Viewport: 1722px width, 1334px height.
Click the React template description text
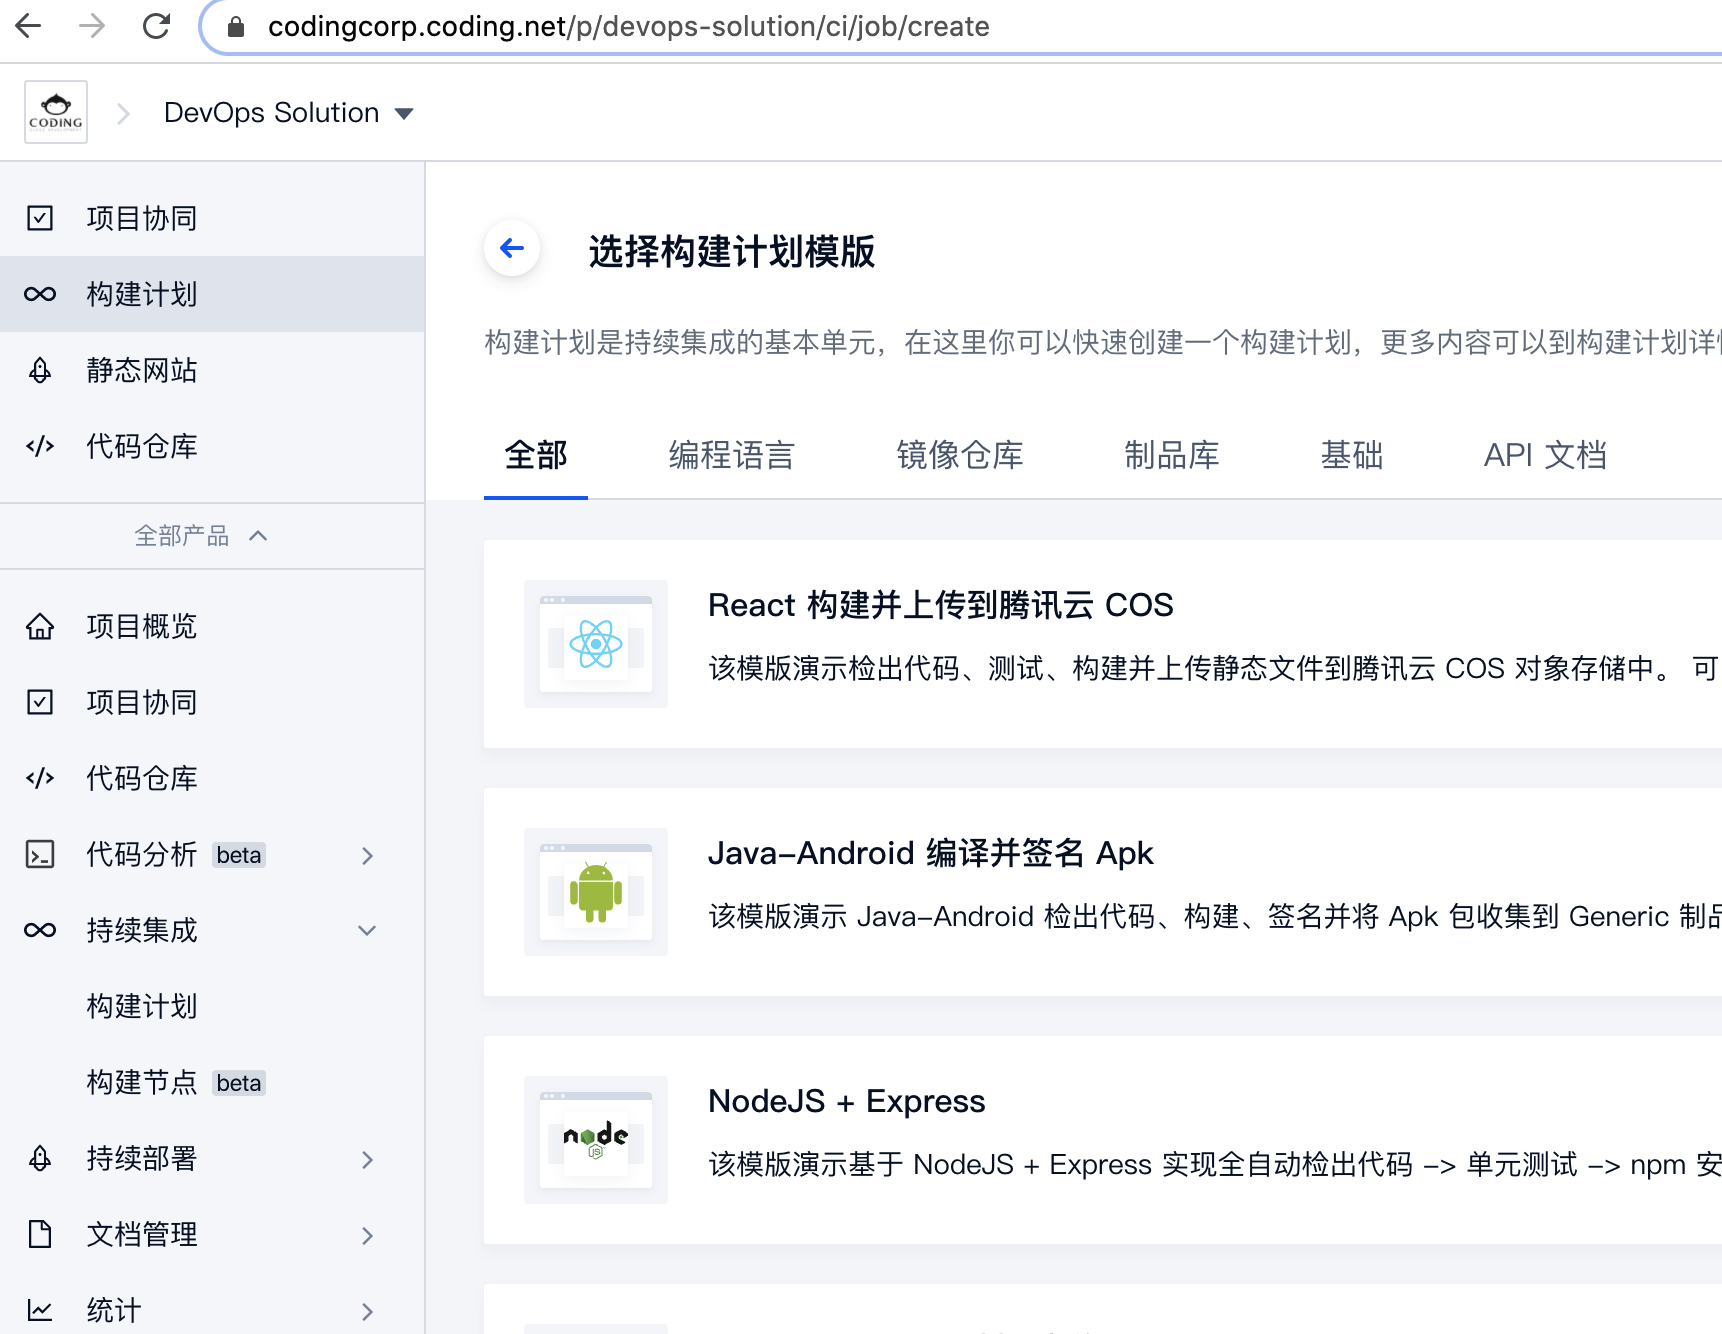tap(1215, 668)
